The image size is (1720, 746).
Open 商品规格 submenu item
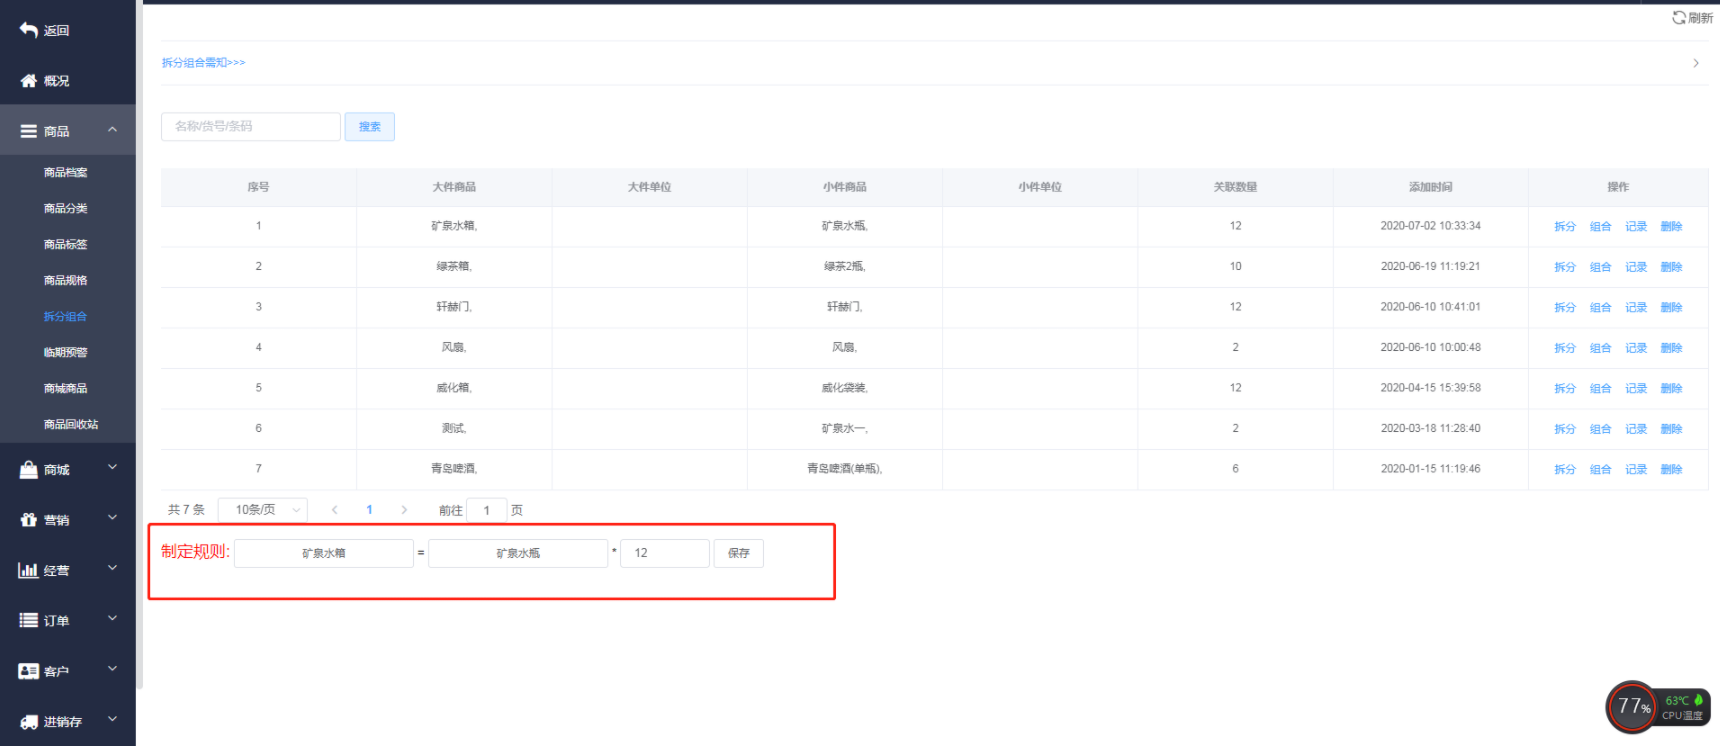(x=66, y=281)
